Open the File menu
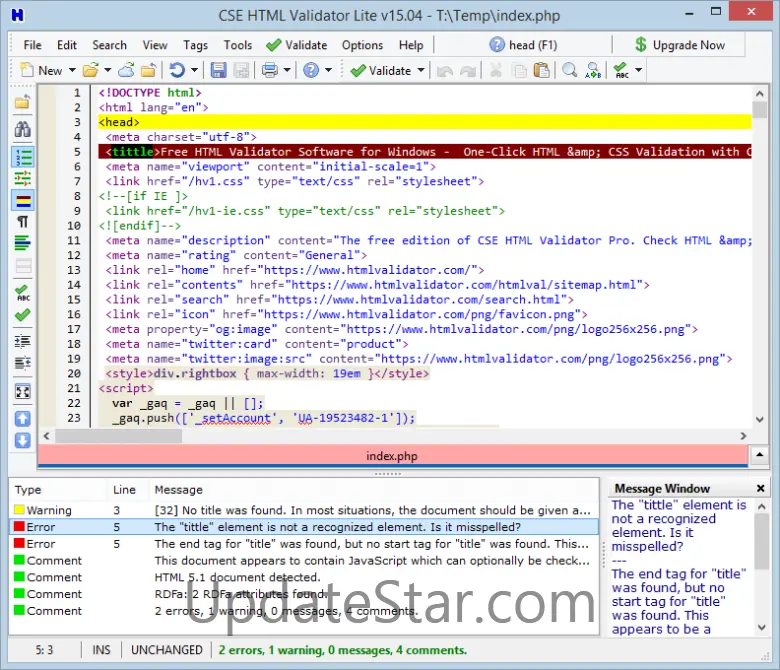Screen dimensions: 780x670 32,45
